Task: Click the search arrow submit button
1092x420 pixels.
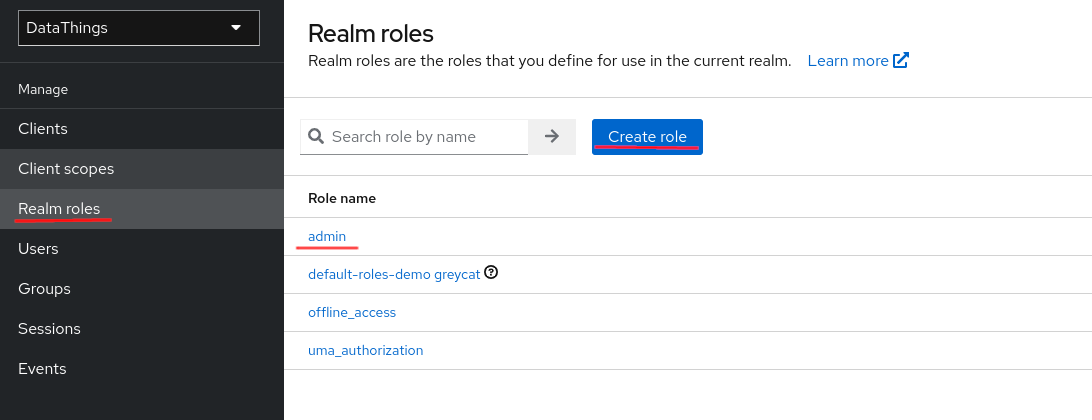Action: pos(552,137)
